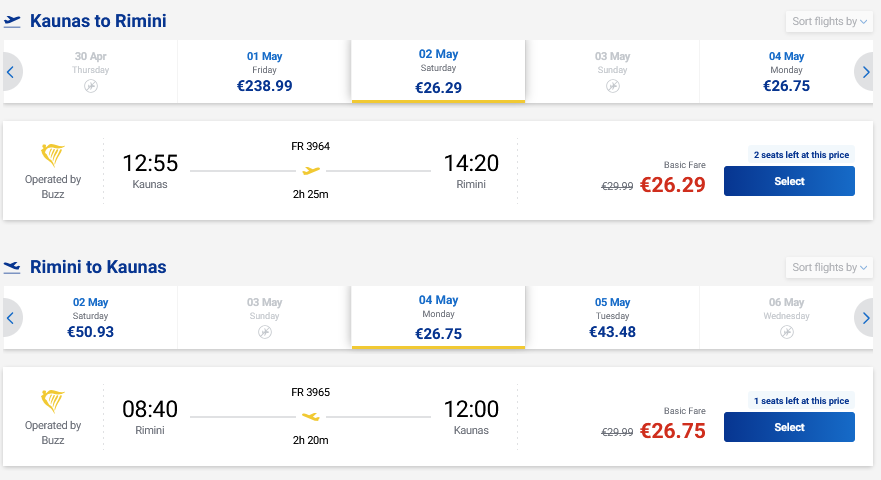
Task: Click no-flight icon under 06 May Wednesday
Action: point(786,332)
